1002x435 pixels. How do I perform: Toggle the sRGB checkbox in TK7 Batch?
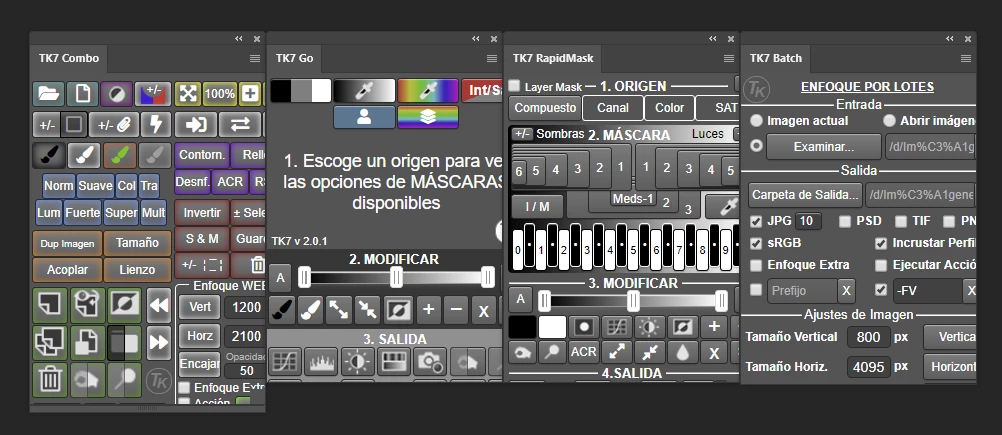coord(756,243)
